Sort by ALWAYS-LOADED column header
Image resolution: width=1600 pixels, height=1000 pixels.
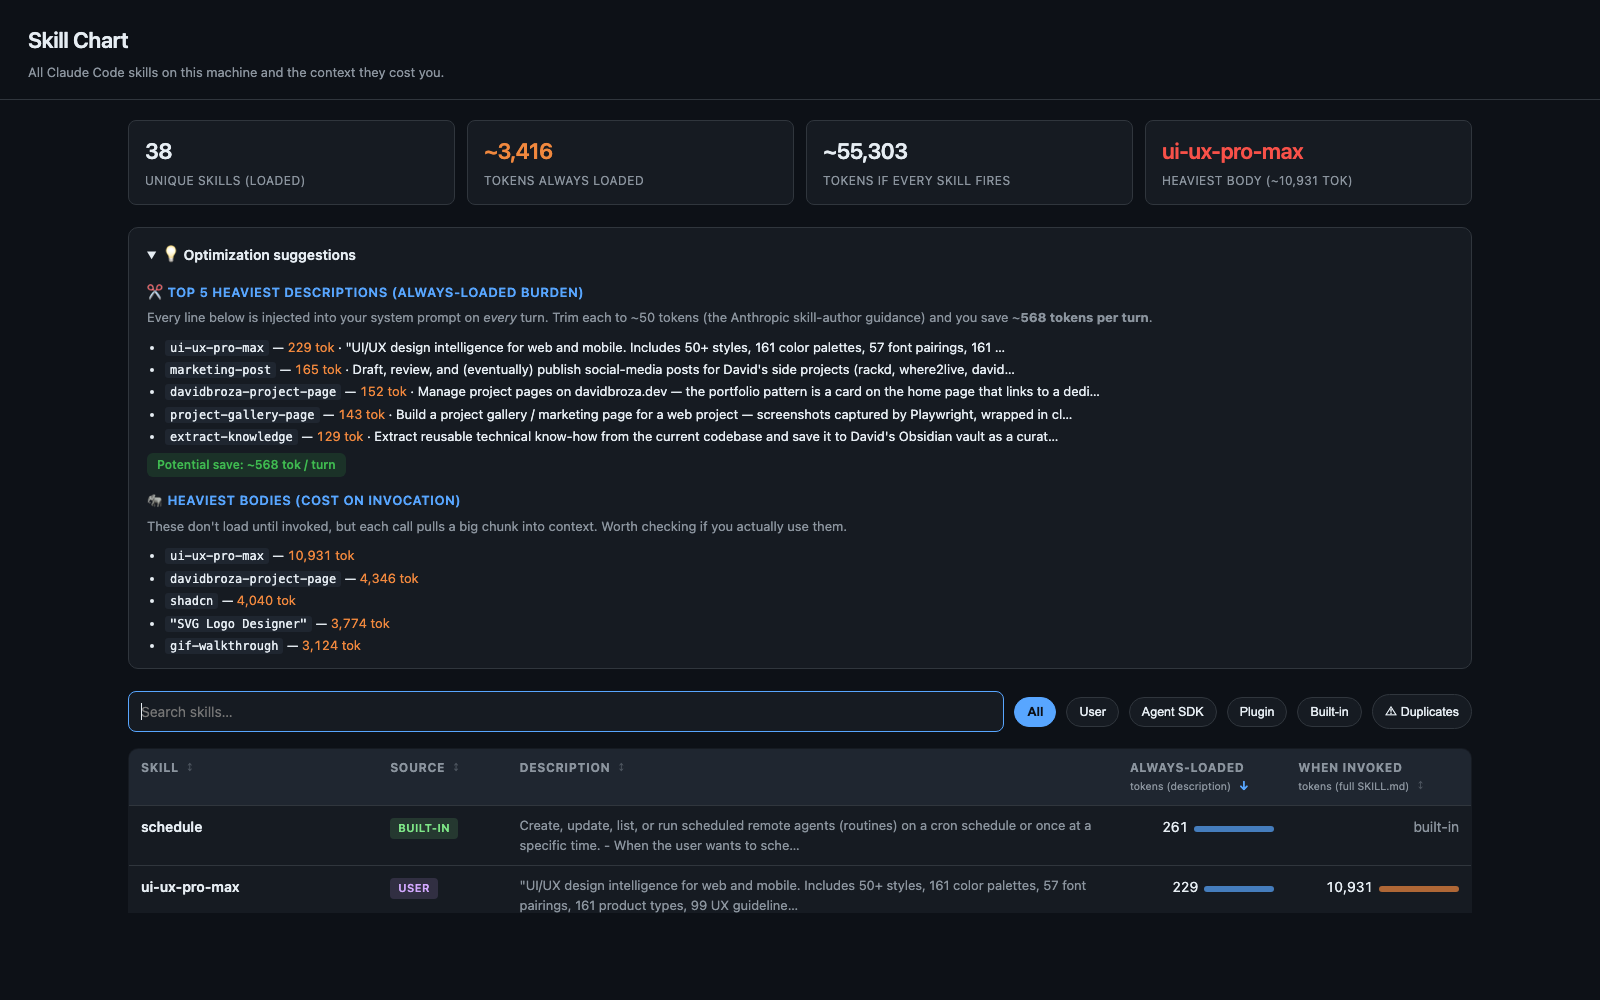[x=1186, y=767]
